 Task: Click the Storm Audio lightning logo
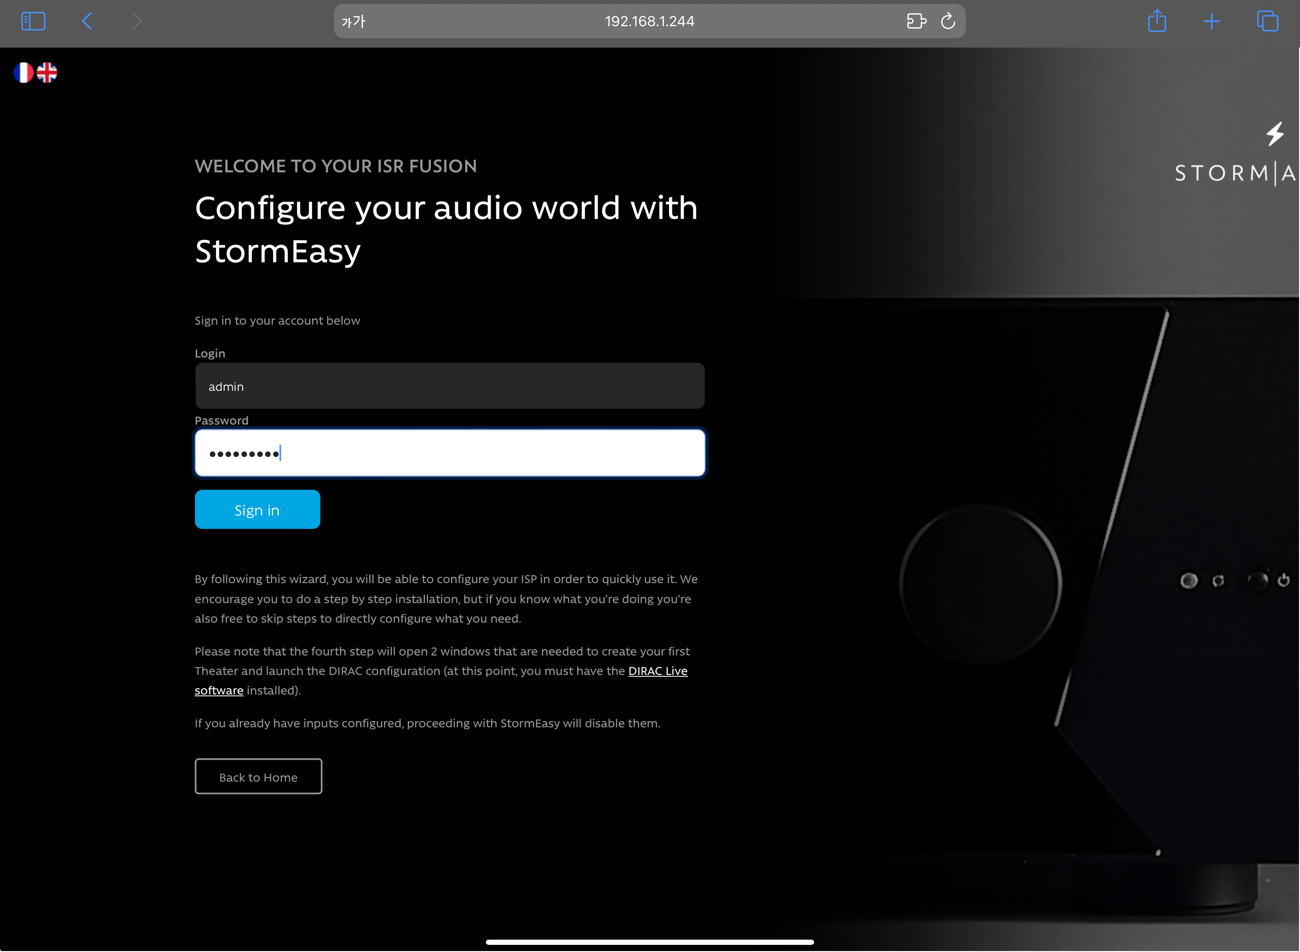(x=1275, y=134)
